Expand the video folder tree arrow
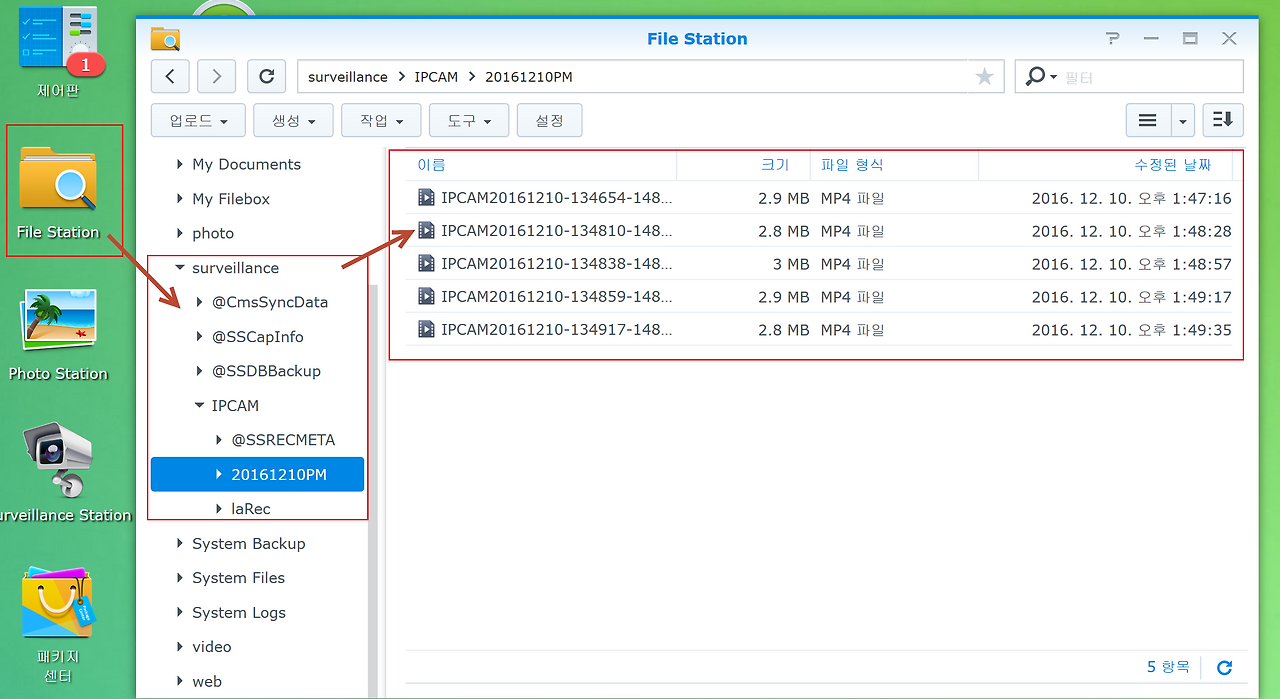The image size is (1280, 699). 180,647
